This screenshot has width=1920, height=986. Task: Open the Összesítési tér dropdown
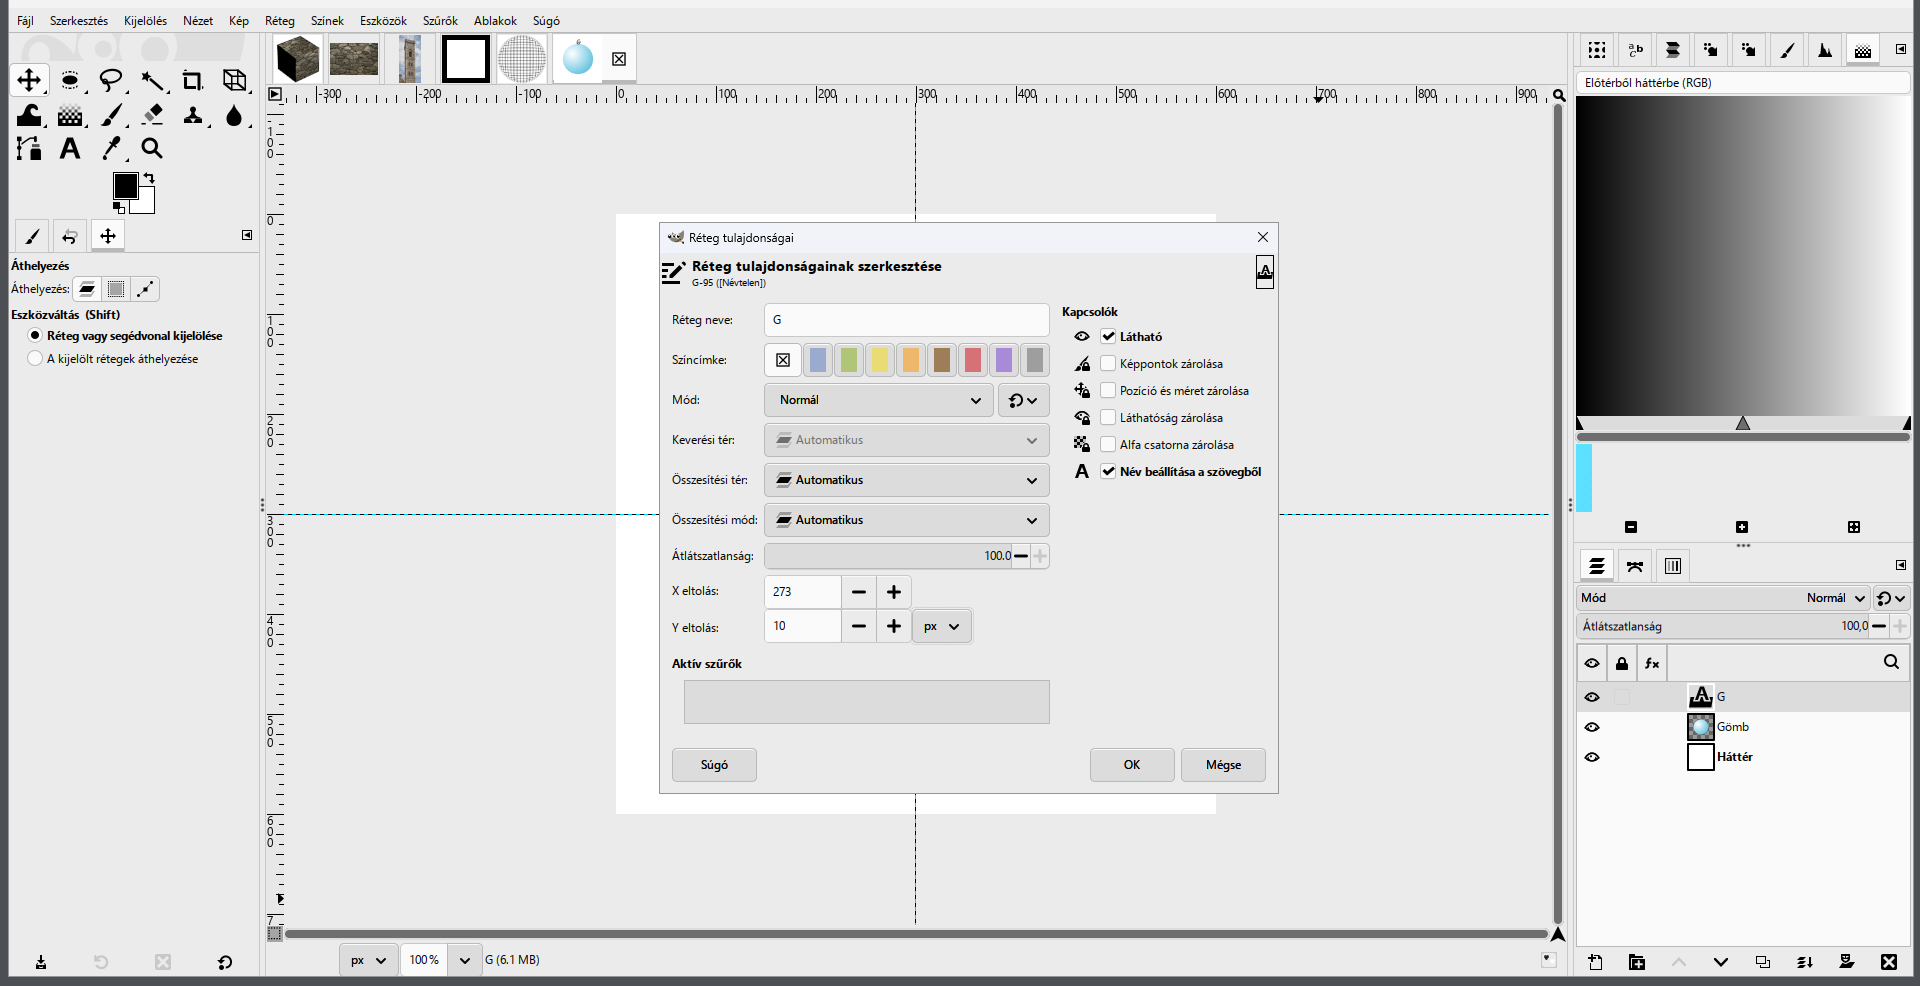pyautogui.click(x=907, y=480)
